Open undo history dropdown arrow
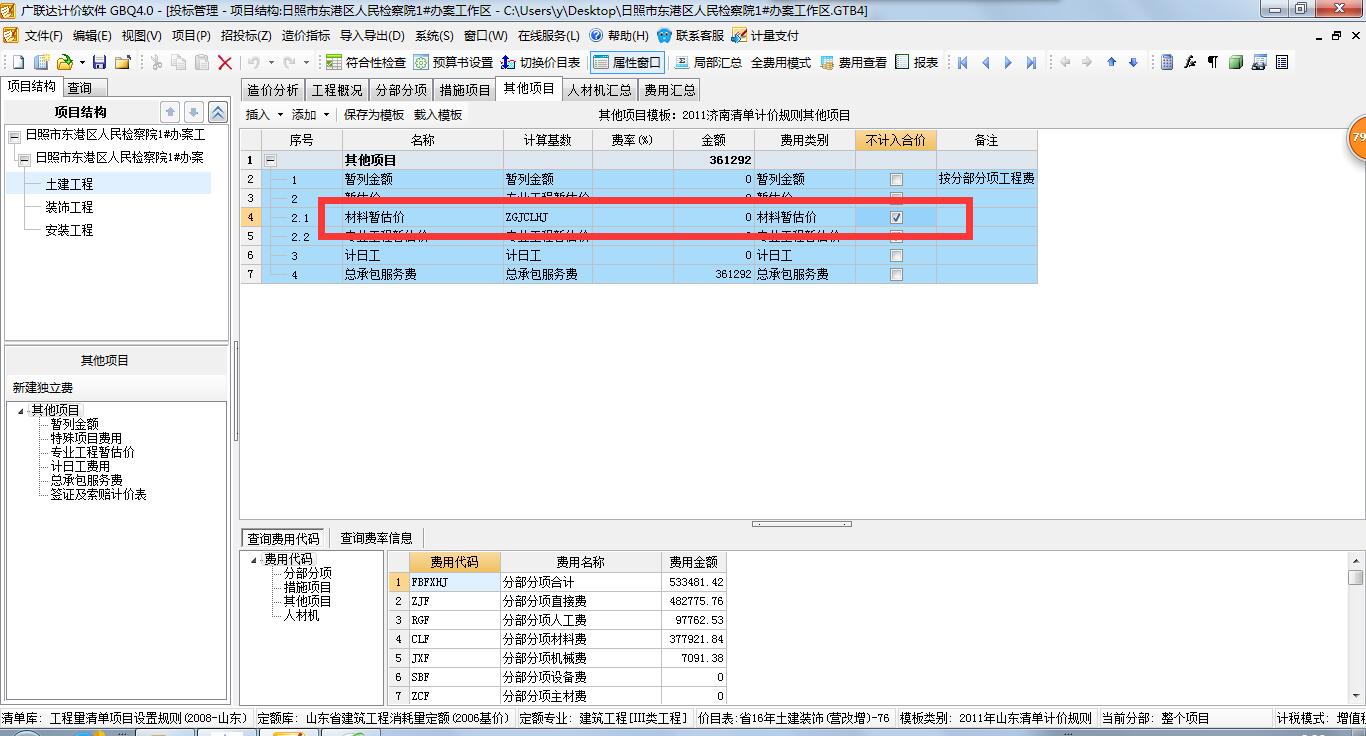Image resolution: width=1366 pixels, height=736 pixels. (x=271, y=62)
